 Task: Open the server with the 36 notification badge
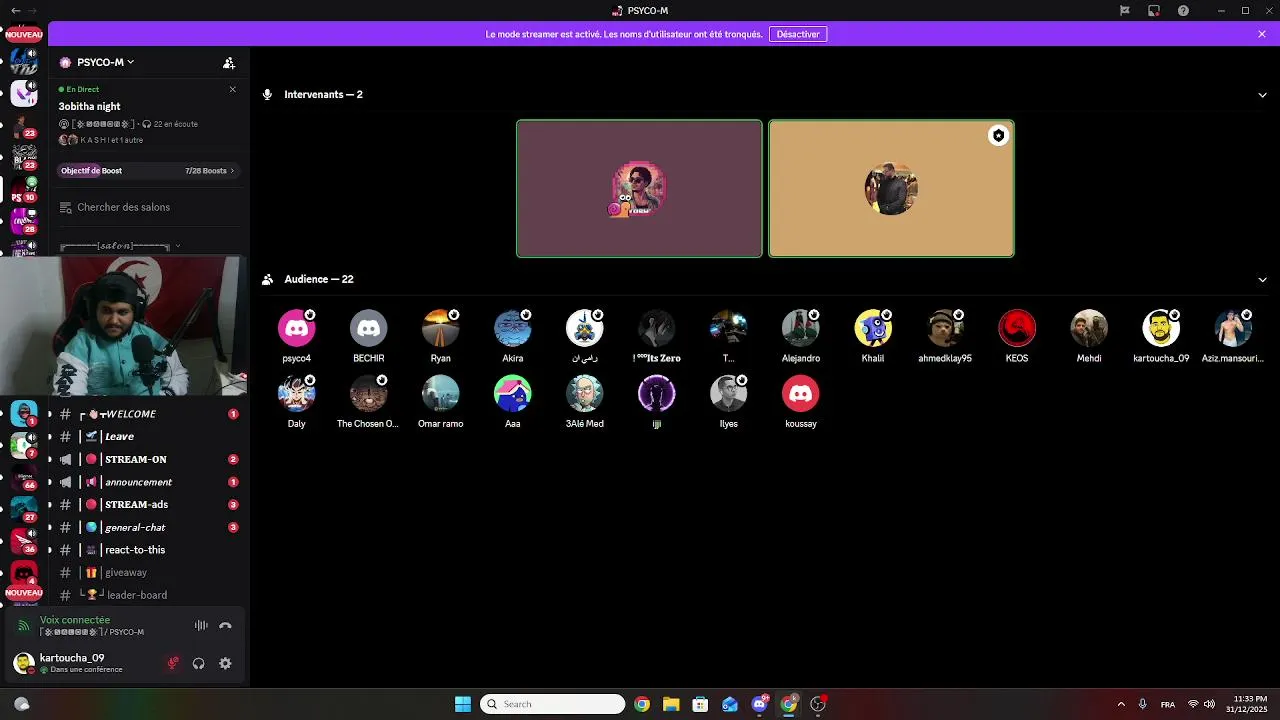[x=24, y=540]
